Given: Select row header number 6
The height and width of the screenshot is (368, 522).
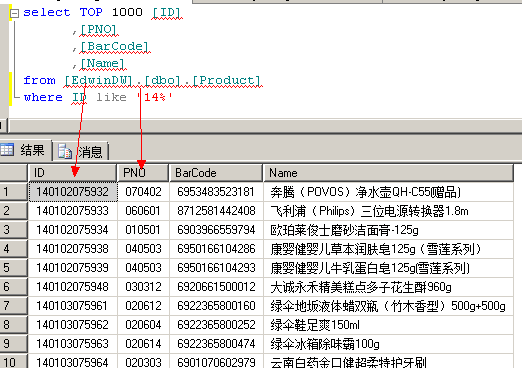Looking at the screenshot, I should 14,287.
